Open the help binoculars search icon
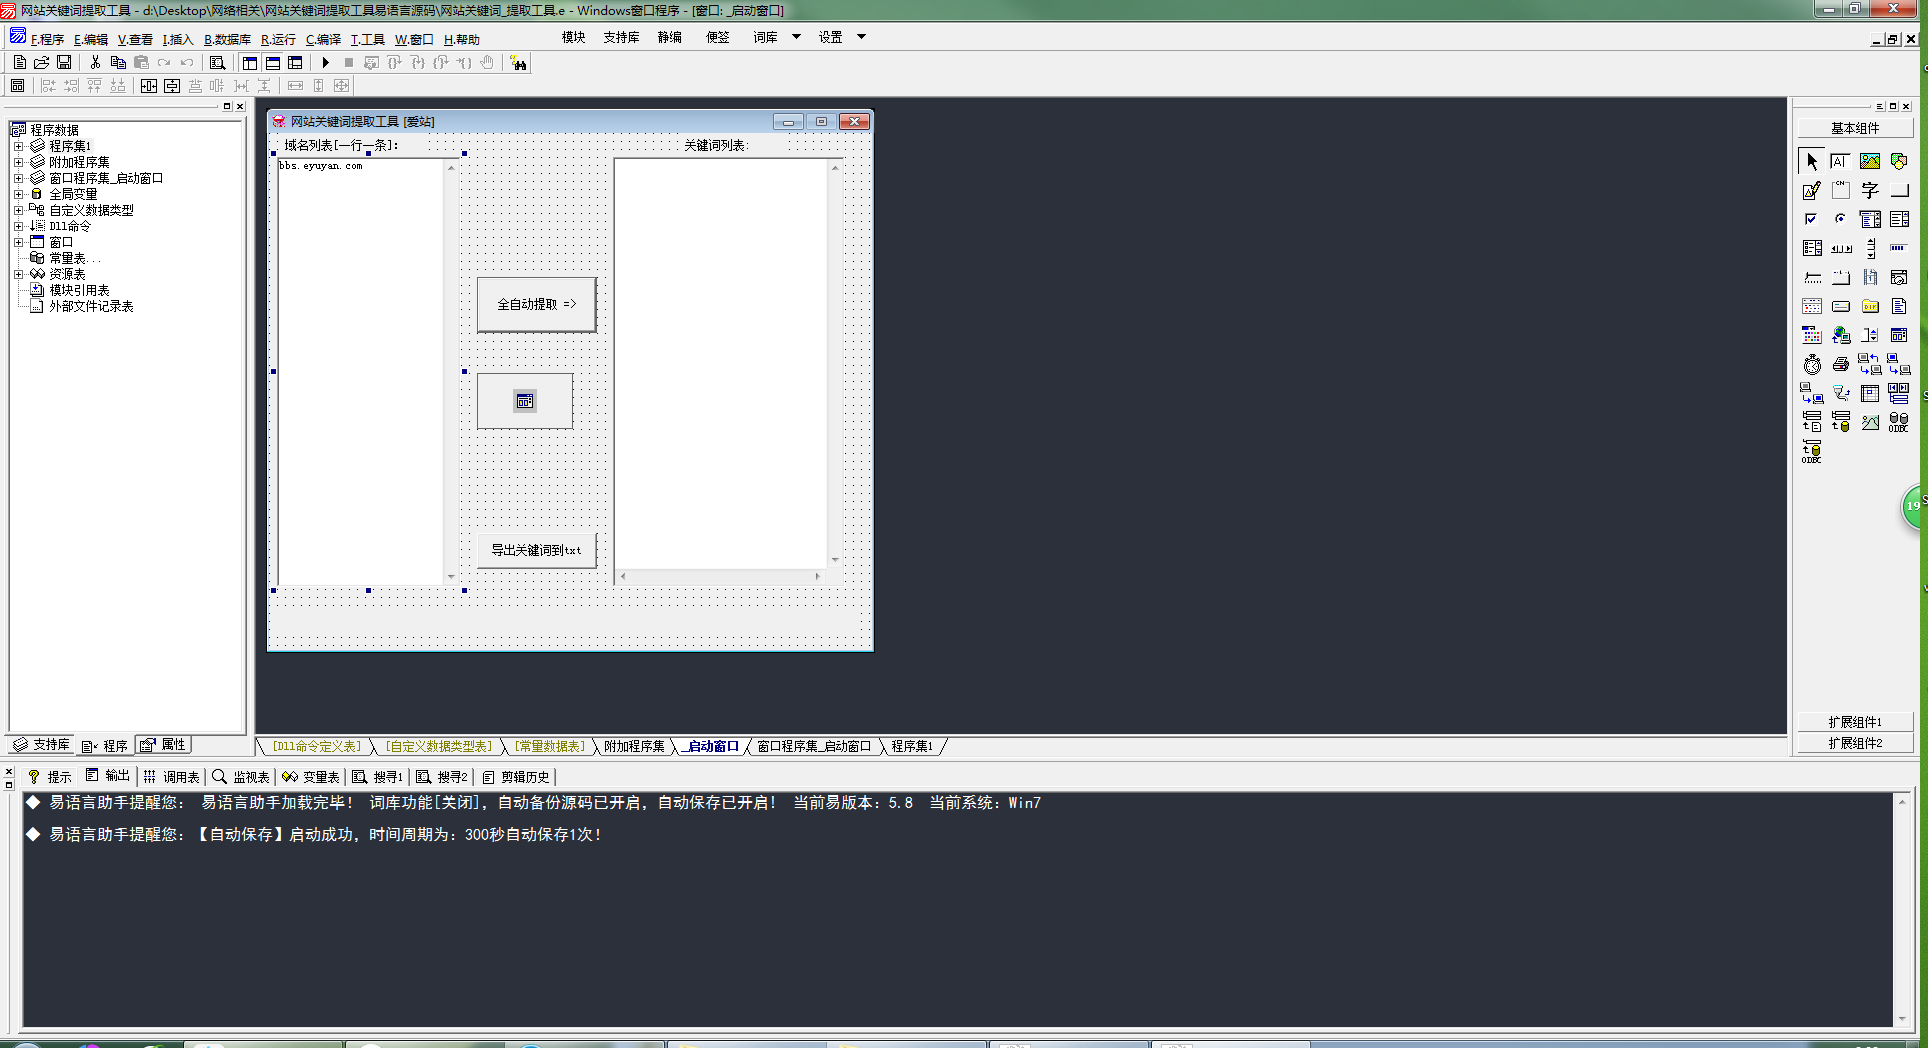Screen dimensions: 1928x1048 (518, 63)
